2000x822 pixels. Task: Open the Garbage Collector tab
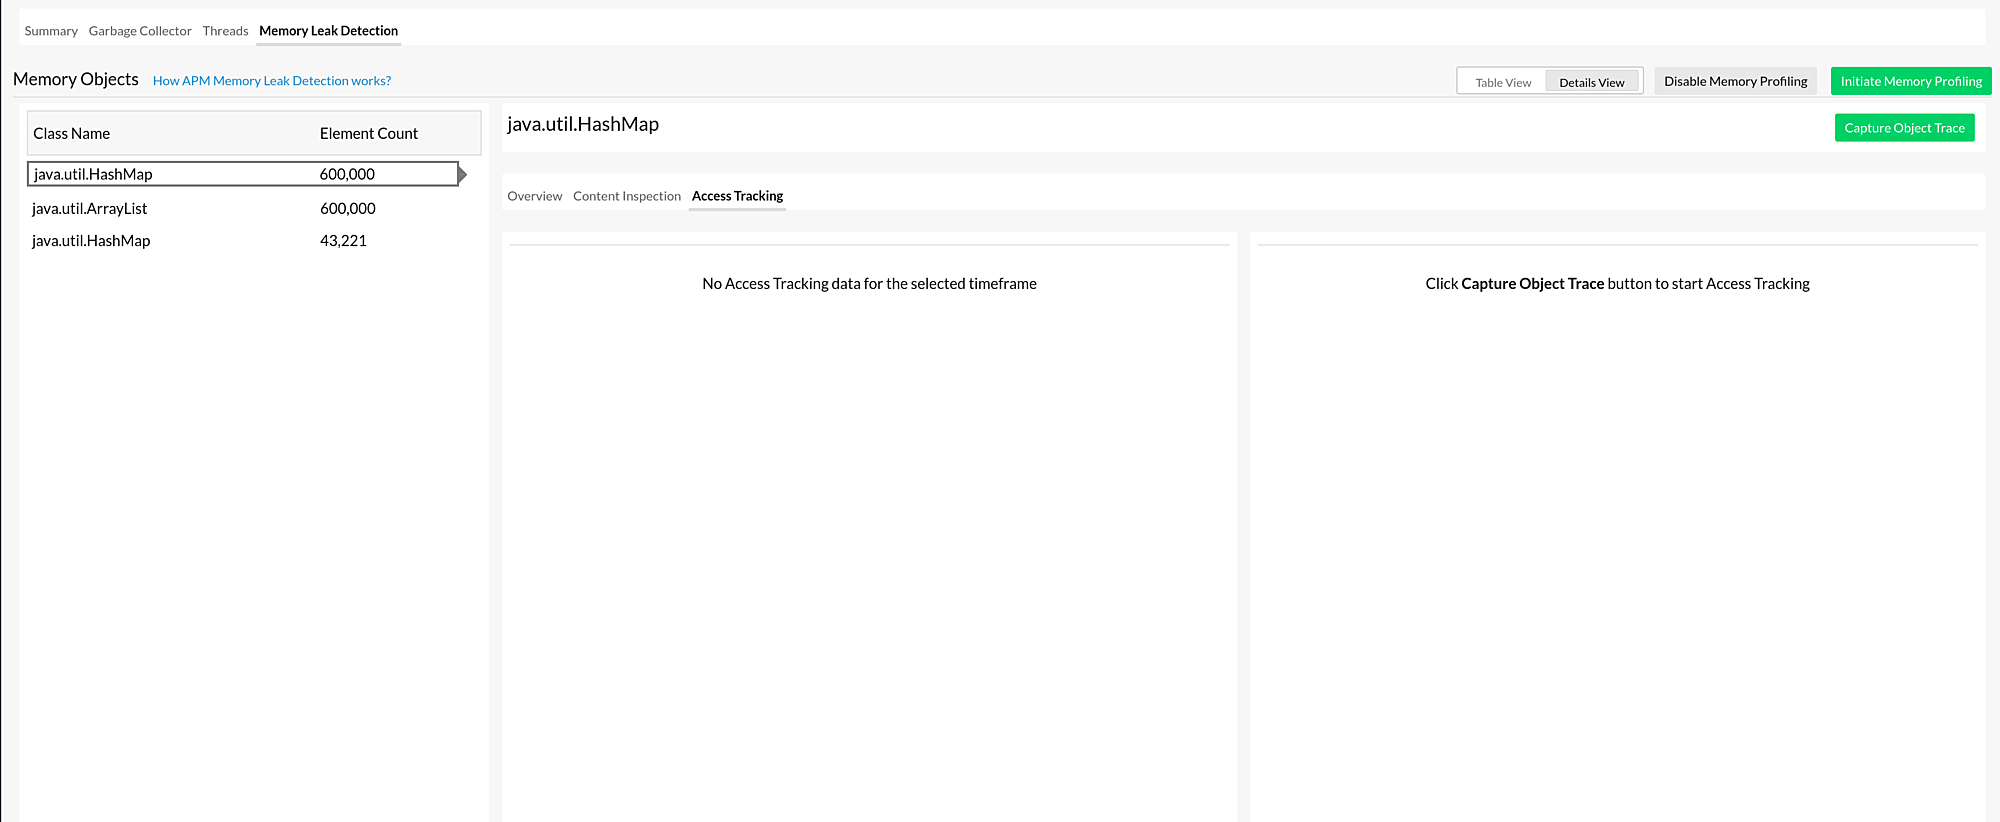(x=140, y=31)
